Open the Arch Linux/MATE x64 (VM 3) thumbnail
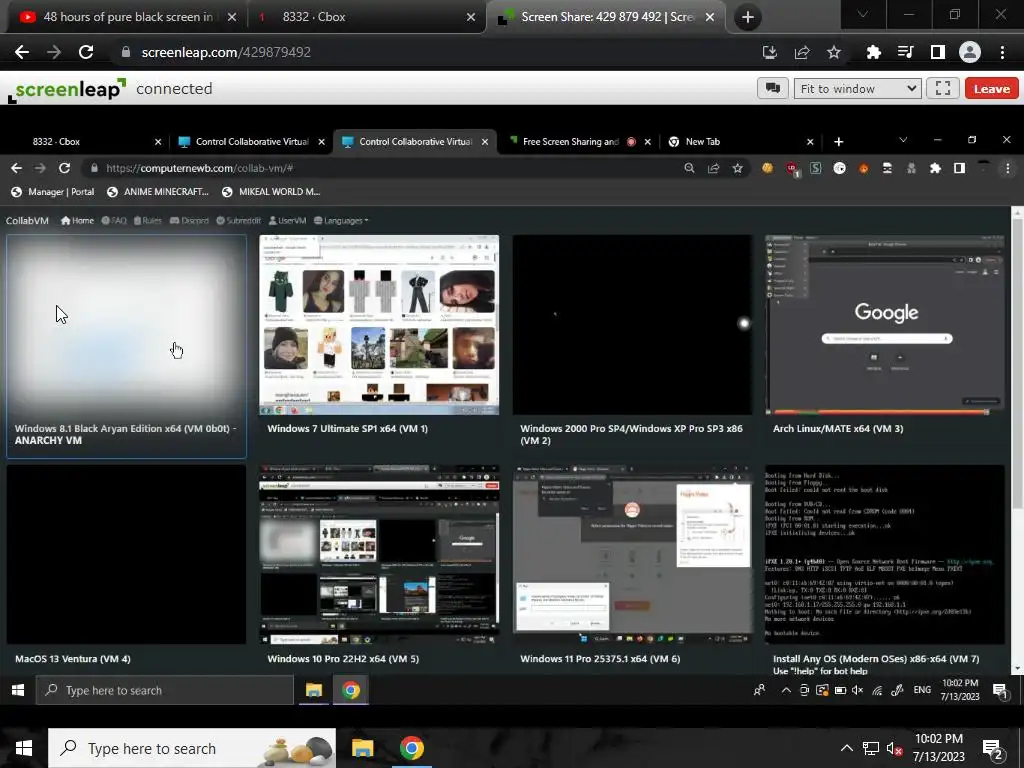This screenshot has height=768, width=1024. coord(885,325)
